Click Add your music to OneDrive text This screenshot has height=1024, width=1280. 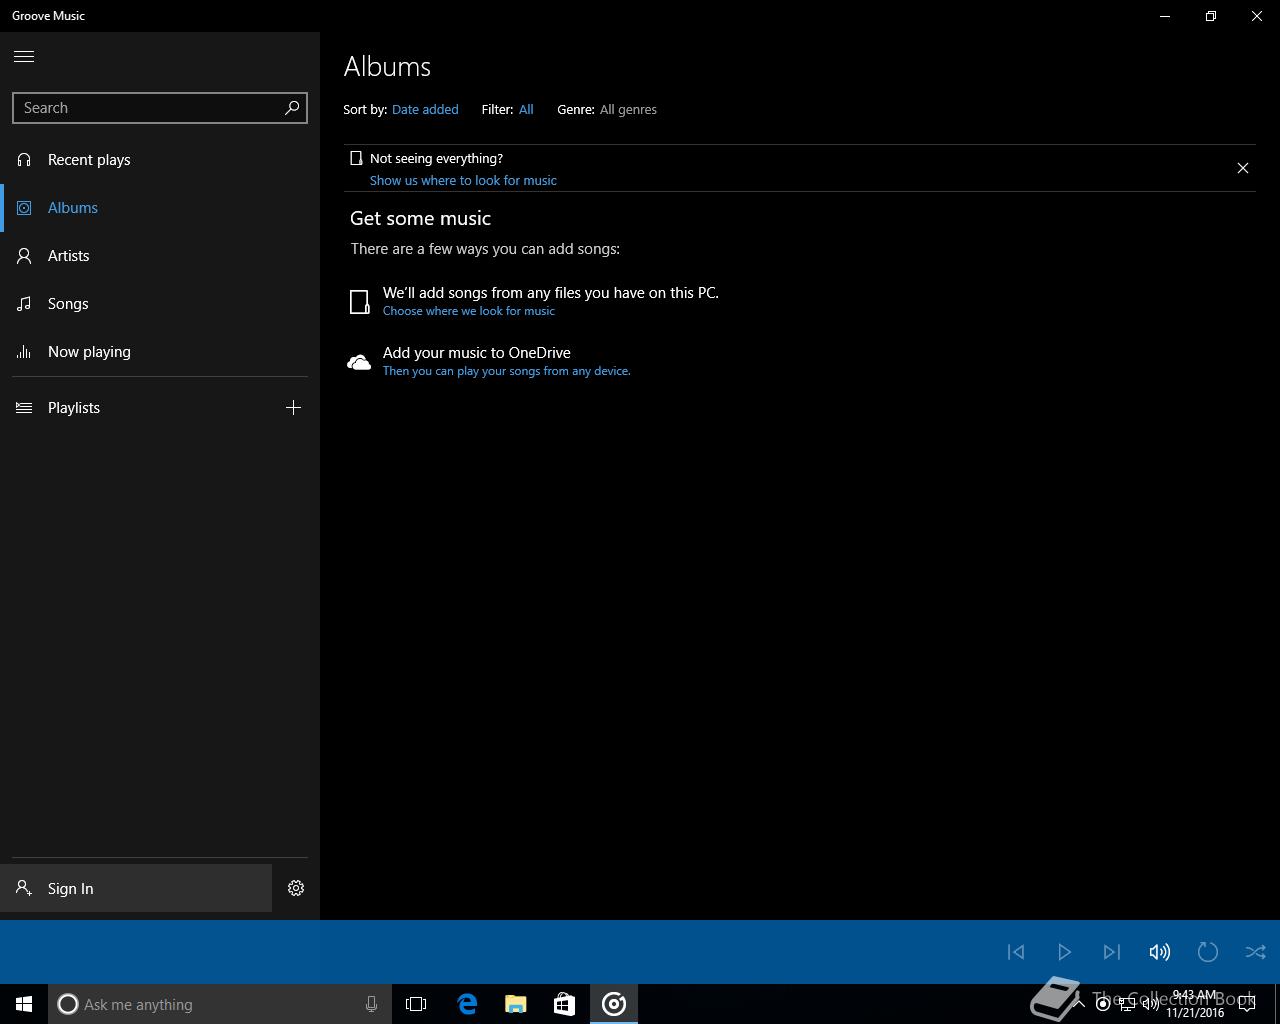click(x=476, y=353)
